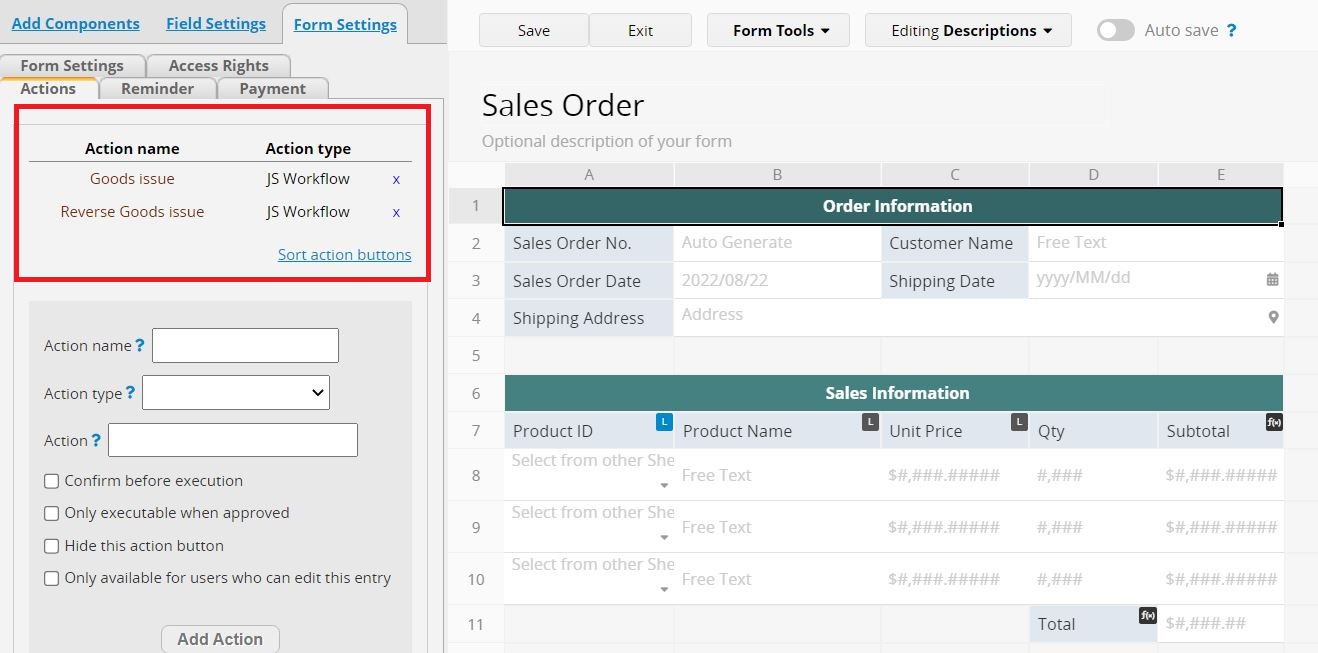
Task: Select column E header
Action: pos(1220,175)
